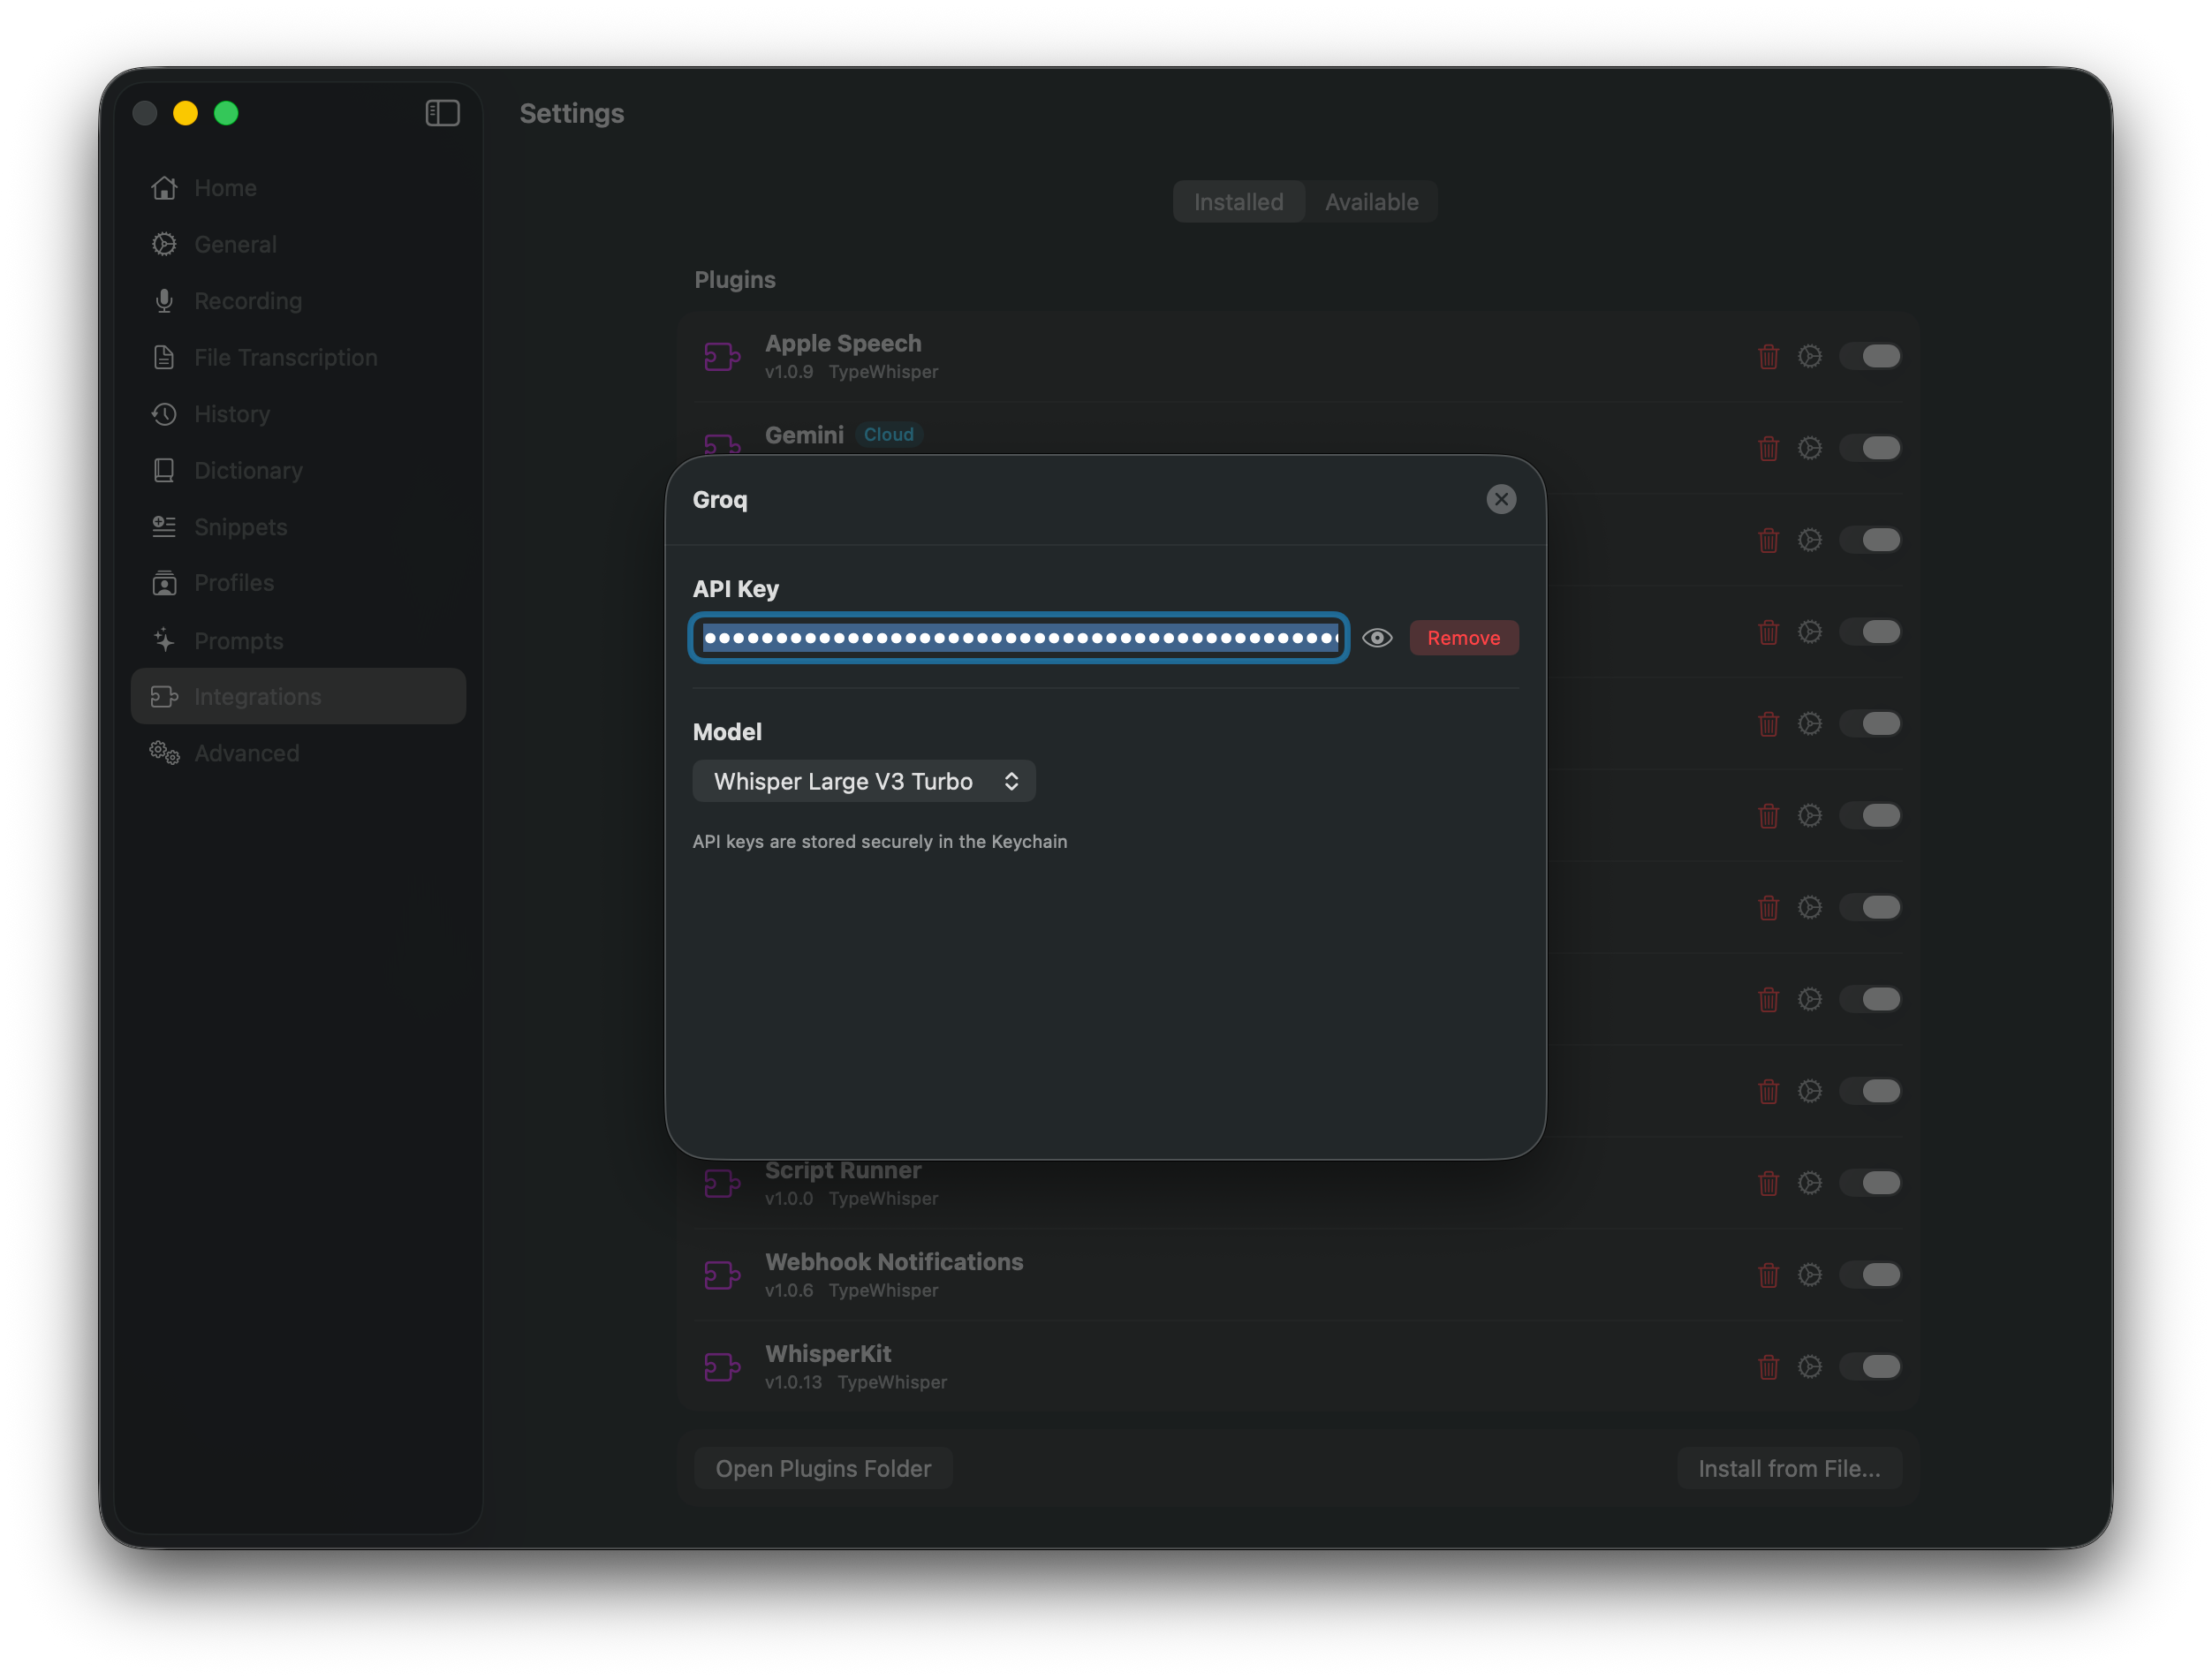Toggle the sidebar panel icon

(x=442, y=113)
